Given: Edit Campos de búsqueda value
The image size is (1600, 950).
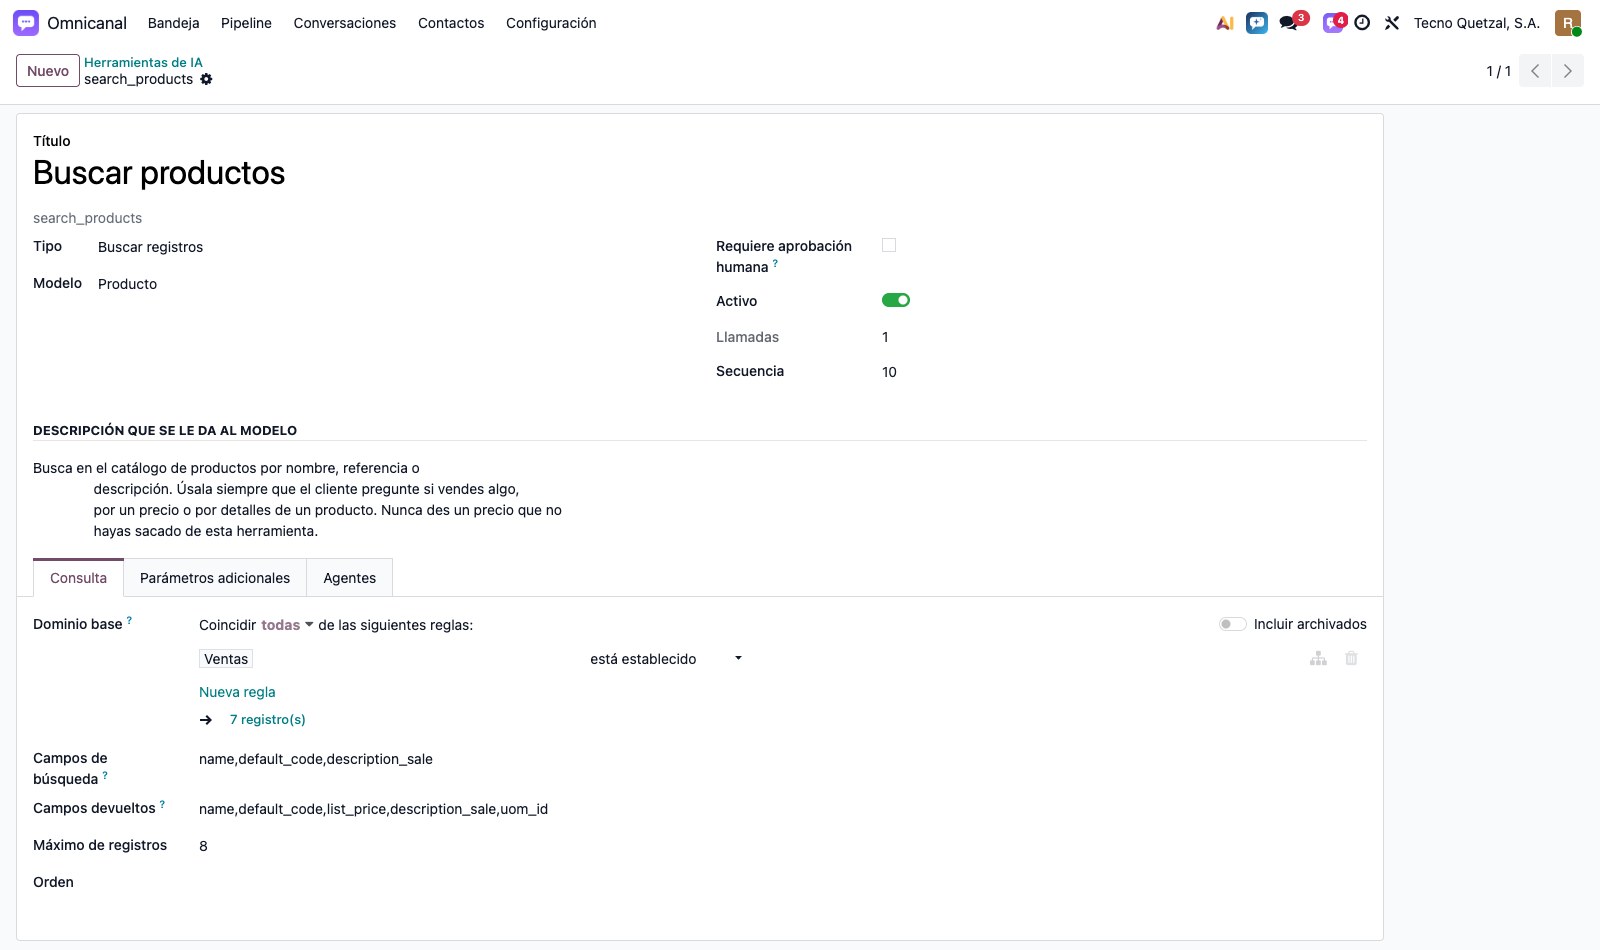Looking at the screenshot, I should [x=316, y=759].
